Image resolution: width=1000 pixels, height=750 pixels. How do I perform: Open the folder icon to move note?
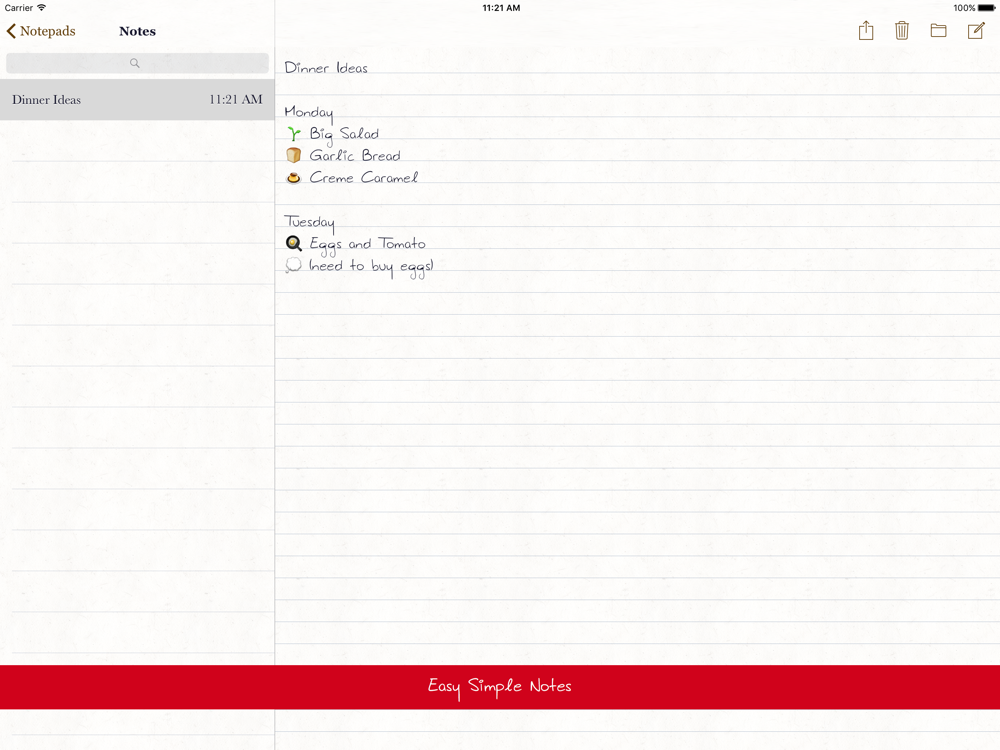(x=938, y=30)
